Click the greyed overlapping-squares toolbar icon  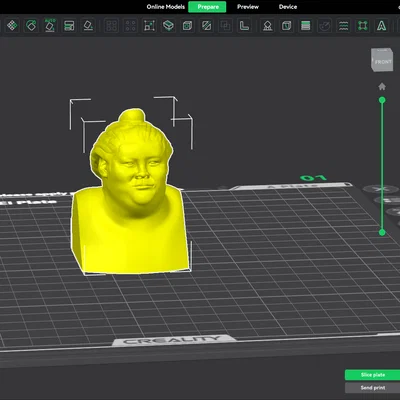point(225,26)
